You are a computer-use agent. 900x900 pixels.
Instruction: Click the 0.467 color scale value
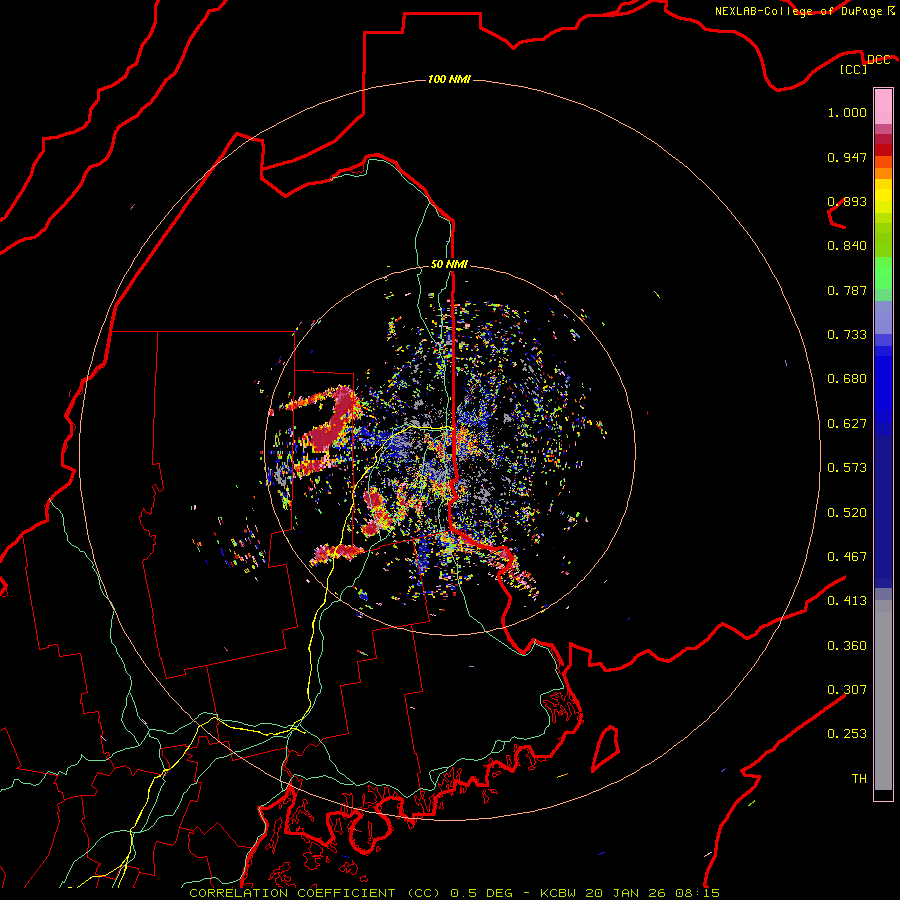tap(847, 557)
